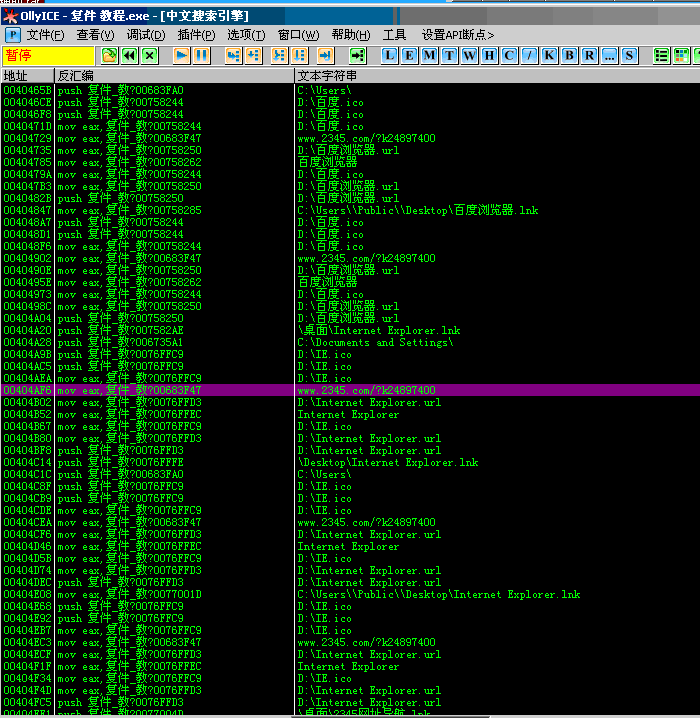Open the Windows (W) button
Viewport: 700px width, 718px height.
tap(469, 56)
